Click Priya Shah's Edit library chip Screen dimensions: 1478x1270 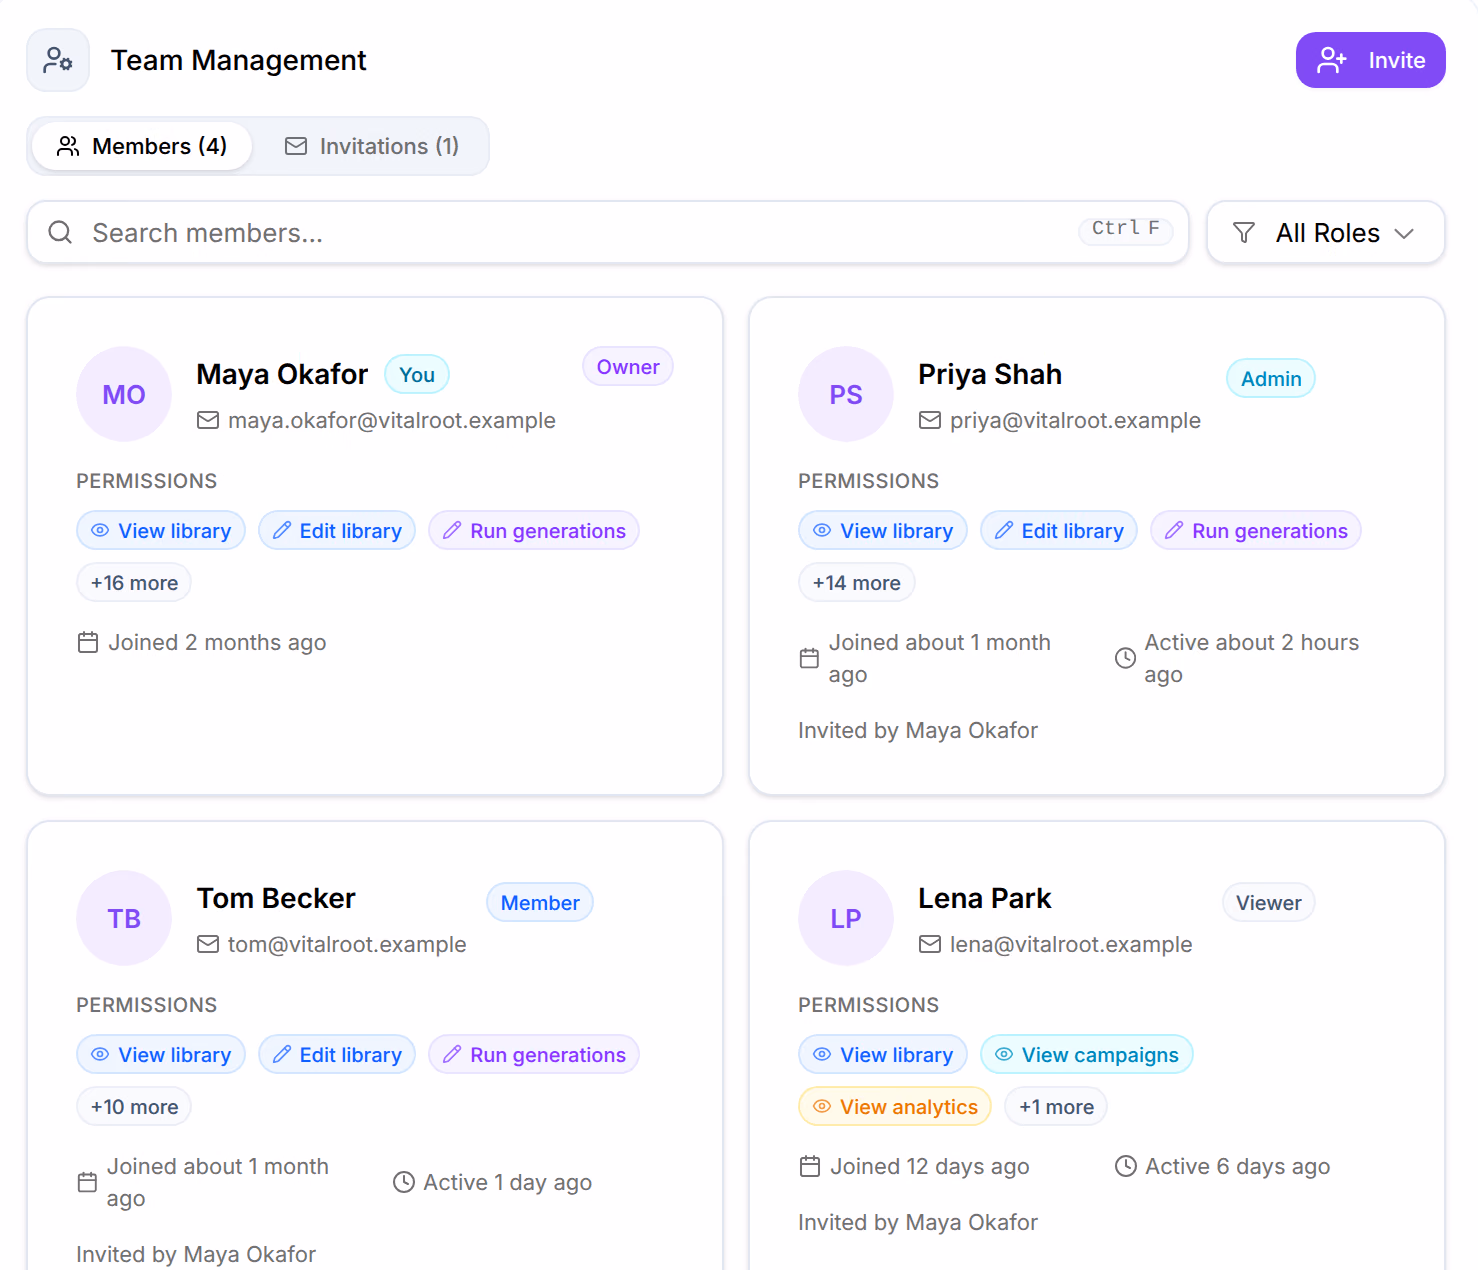point(1059,531)
